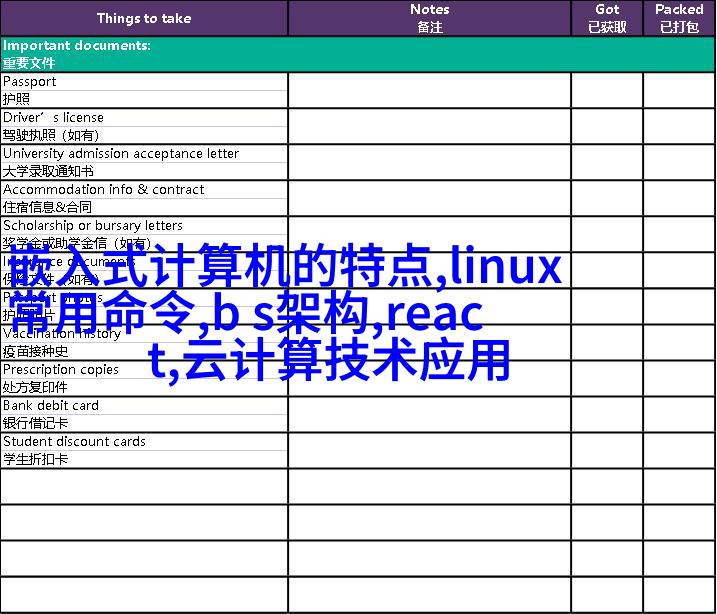Click the Got cell for Student discount cards
The height and width of the screenshot is (614, 717).
(607, 451)
